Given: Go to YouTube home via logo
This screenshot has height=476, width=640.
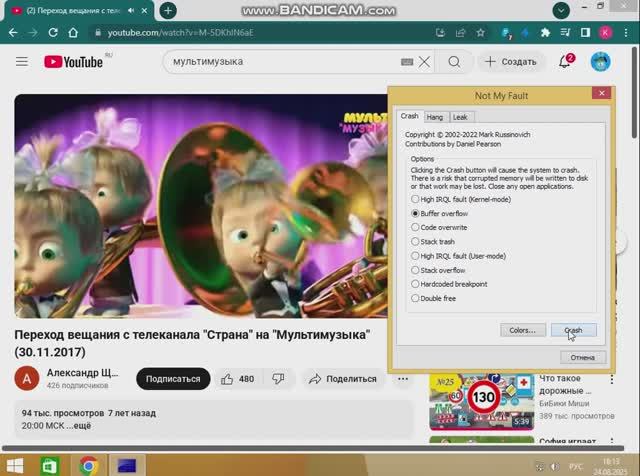Looking at the screenshot, I should [x=73, y=62].
